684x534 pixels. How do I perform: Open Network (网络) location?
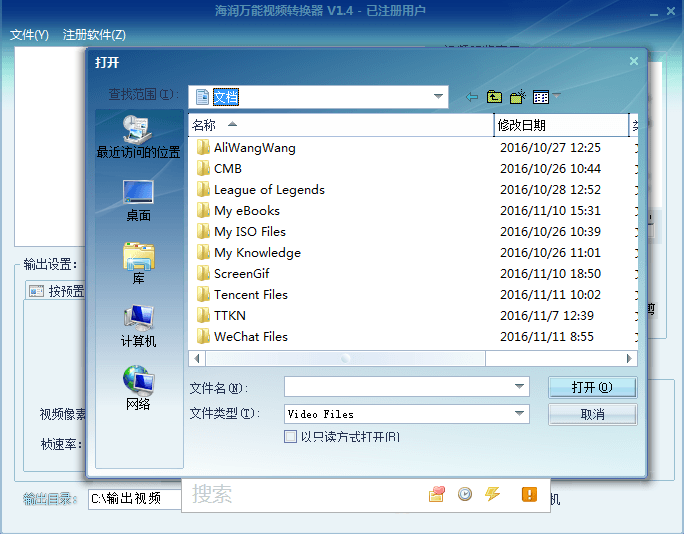pyautogui.click(x=138, y=389)
